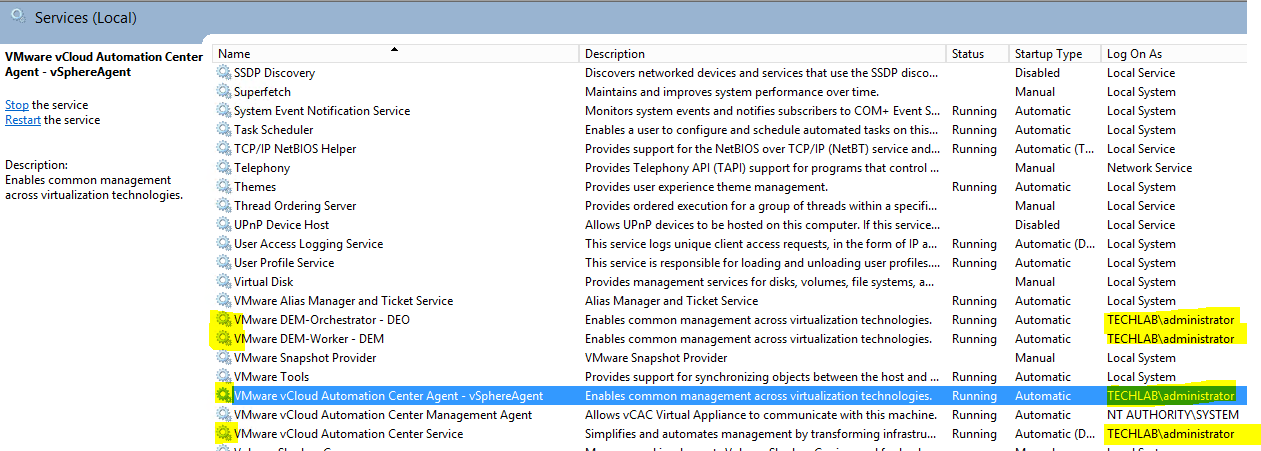Select the SSDP Discovery service row

(729, 73)
